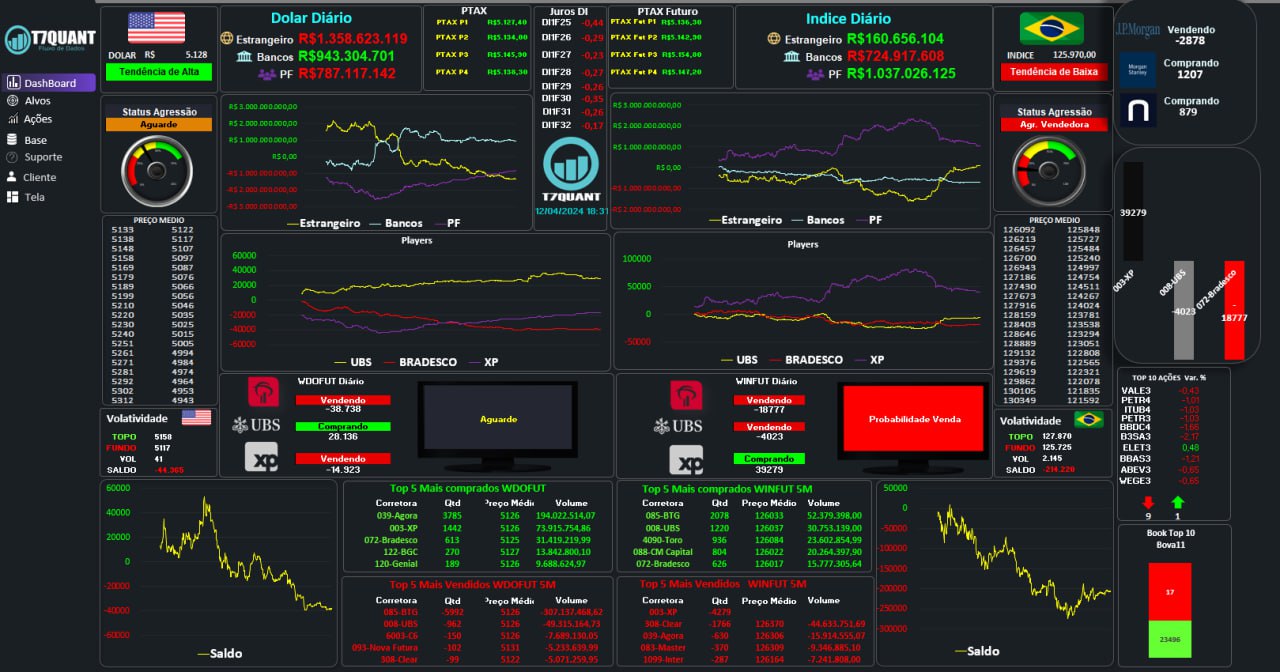Click the Ações chart icon in sidebar
Screen dimensions: 1280x672
[x=13, y=119]
